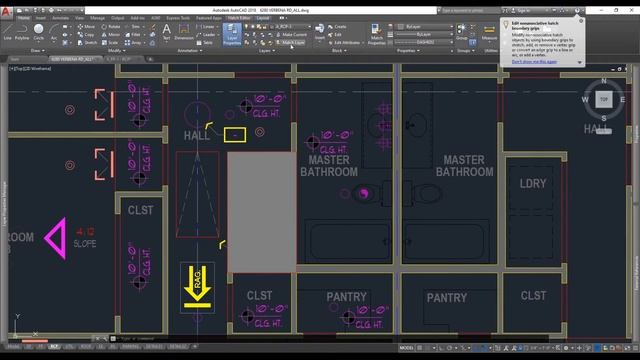Image resolution: width=640 pixels, height=360 pixels.
Task: Open the ByLayer lineweight dropdown
Action: tap(425, 35)
